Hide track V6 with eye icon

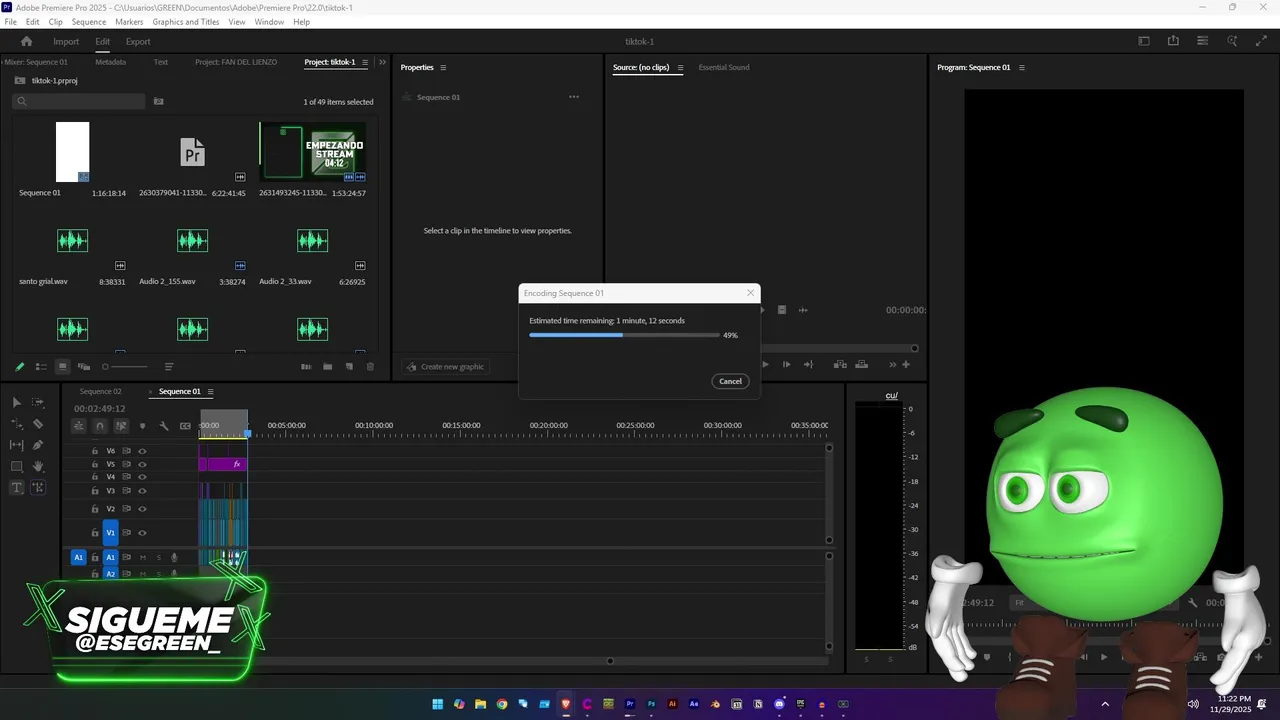point(142,451)
